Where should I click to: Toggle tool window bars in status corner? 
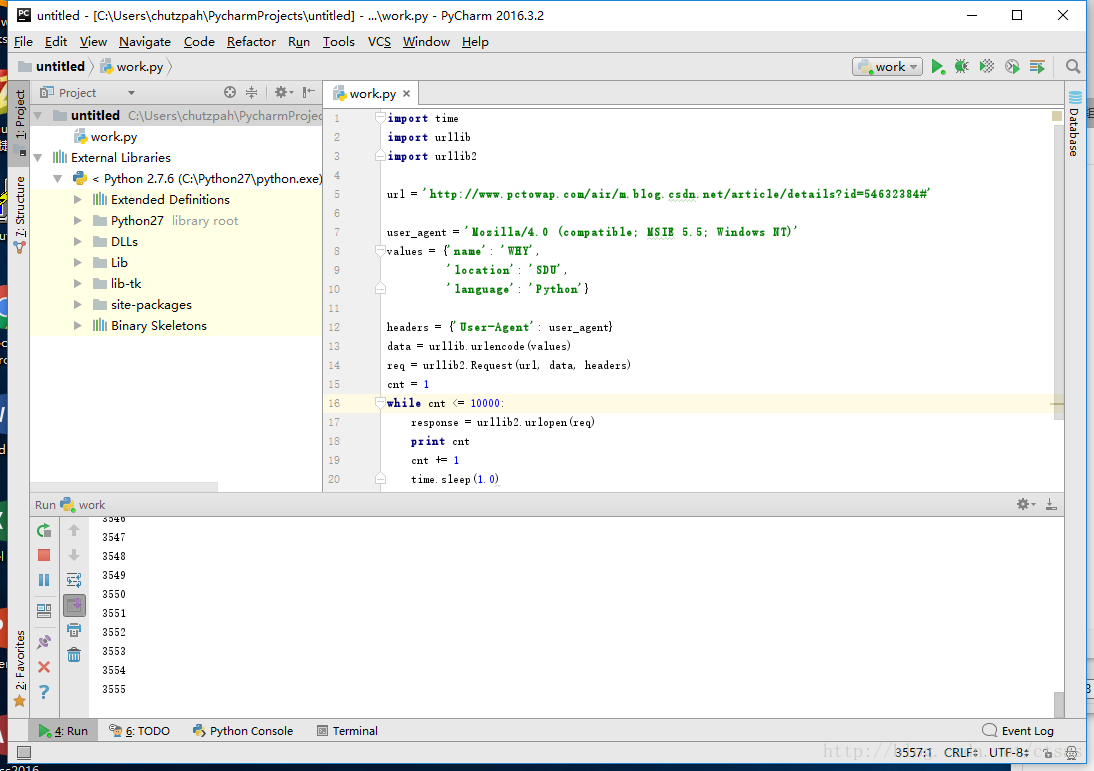(x=24, y=752)
